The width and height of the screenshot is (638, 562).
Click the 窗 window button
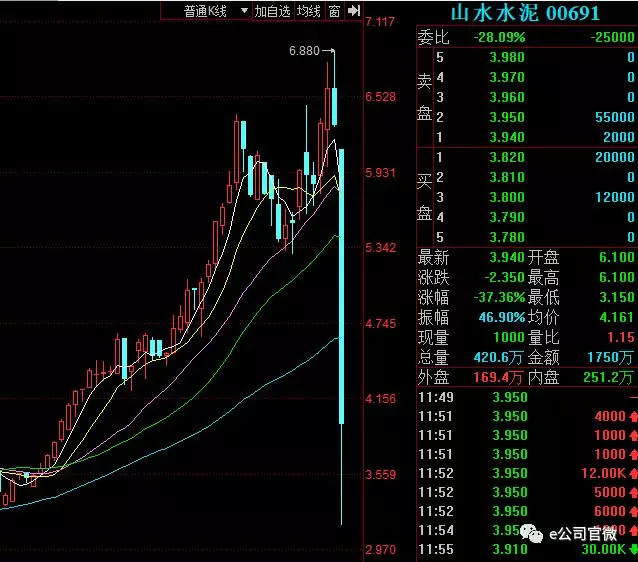334,11
